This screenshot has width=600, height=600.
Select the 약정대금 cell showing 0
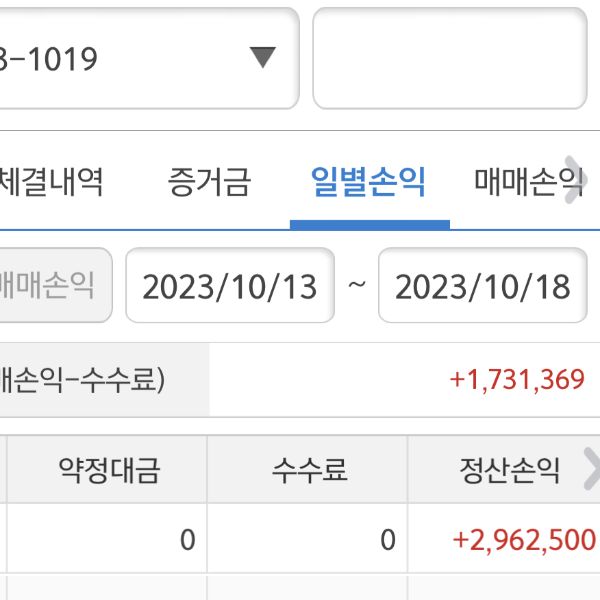[x=187, y=540]
